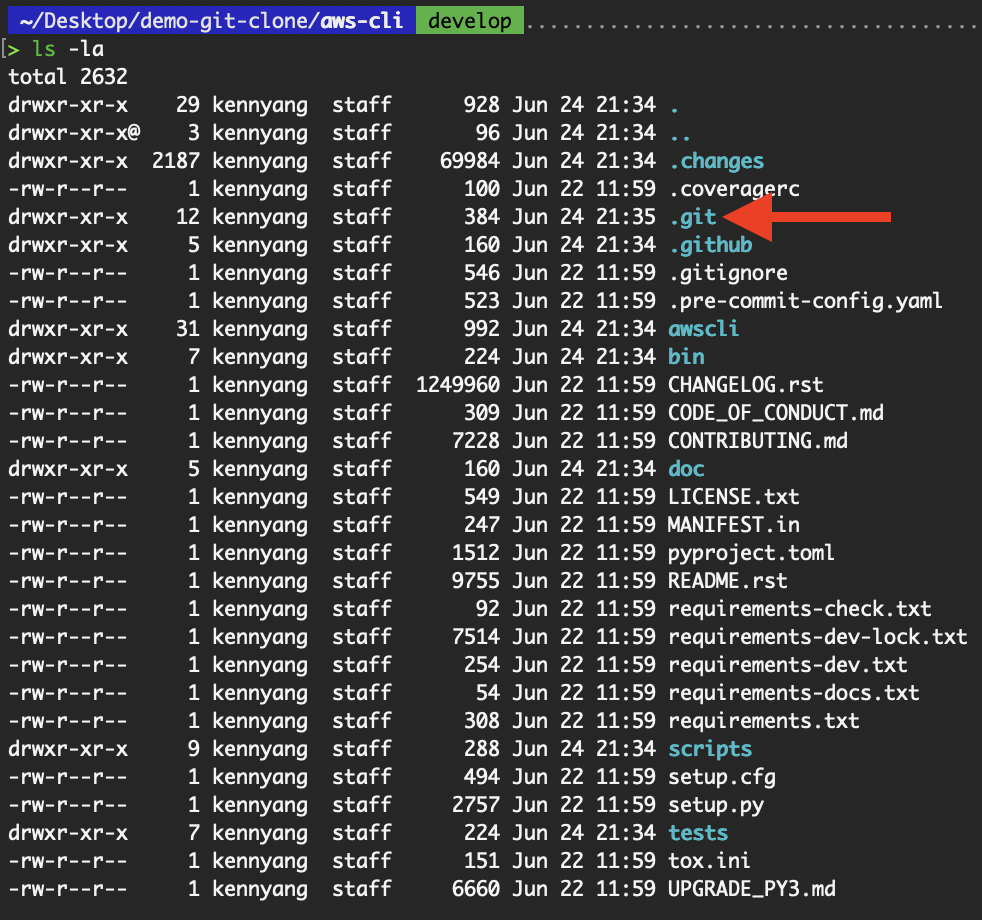
Task: Click the 1512 size of pyproject.toml
Action: tap(476, 553)
